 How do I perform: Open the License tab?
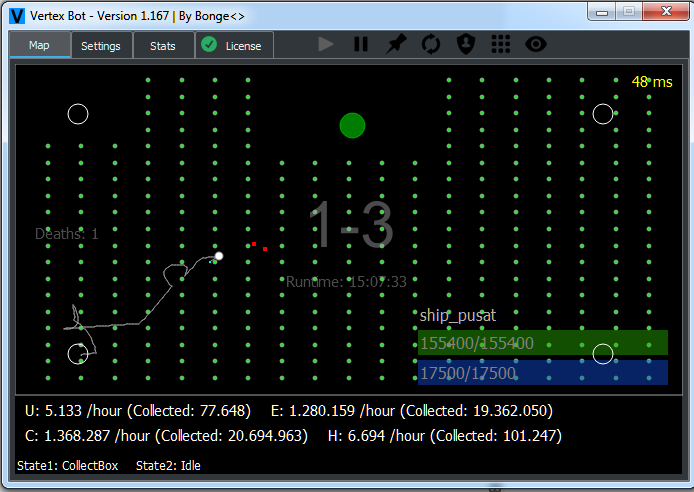[235, 46]
